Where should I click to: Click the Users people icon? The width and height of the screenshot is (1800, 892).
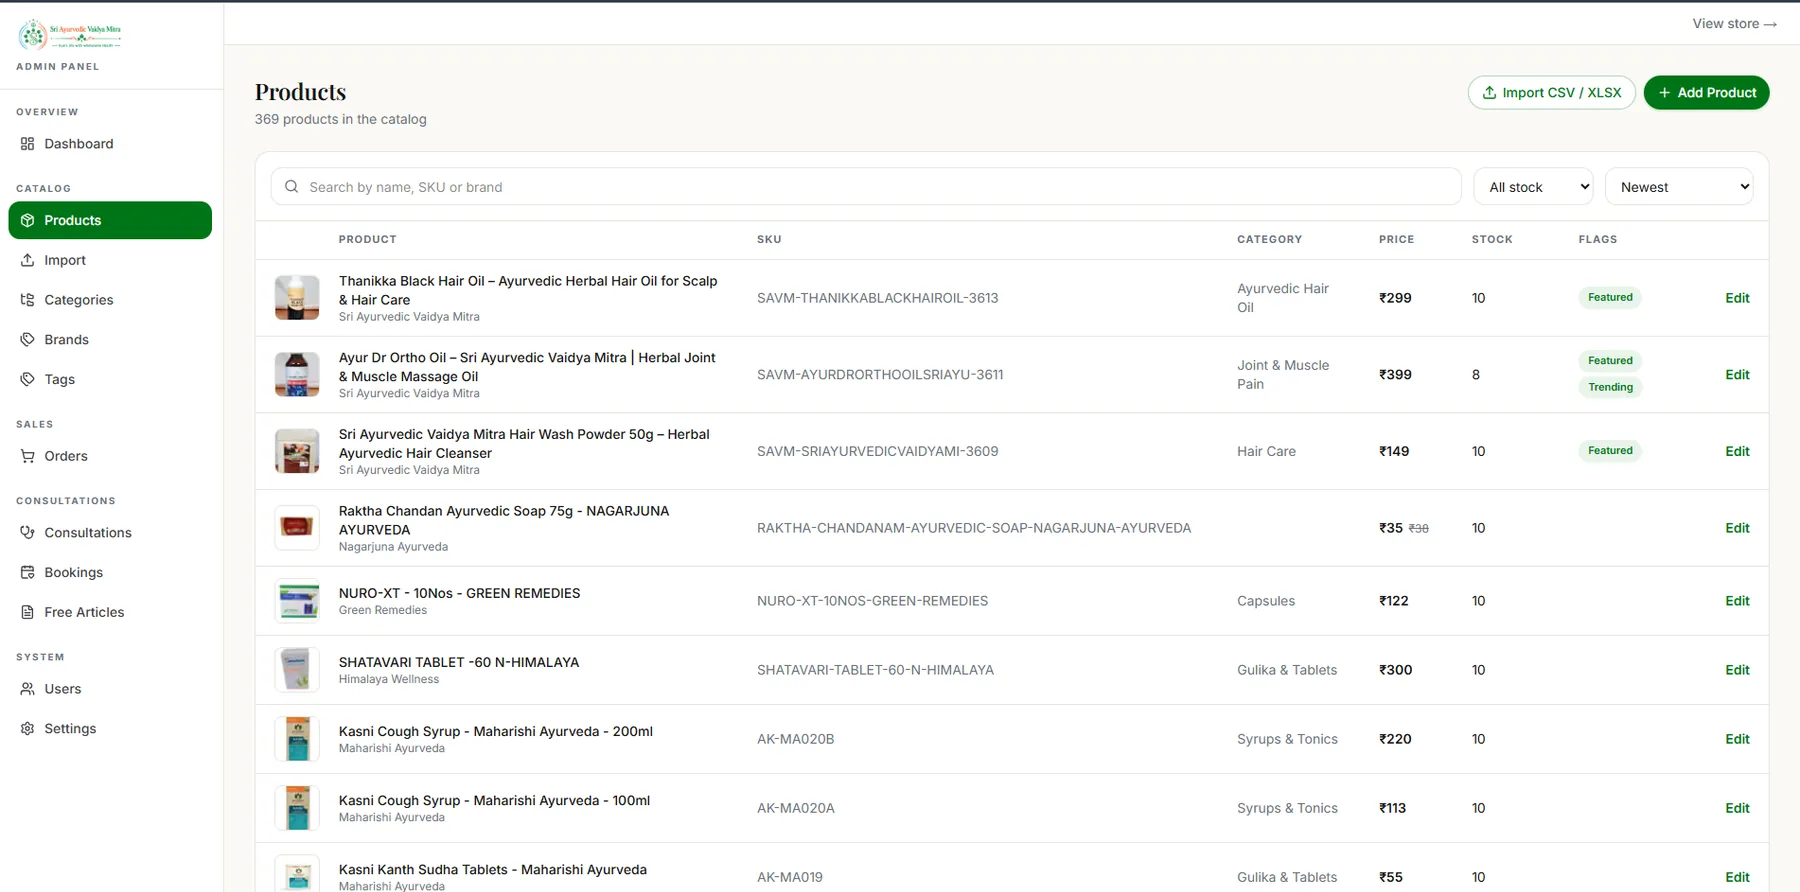tap(27, 689)
